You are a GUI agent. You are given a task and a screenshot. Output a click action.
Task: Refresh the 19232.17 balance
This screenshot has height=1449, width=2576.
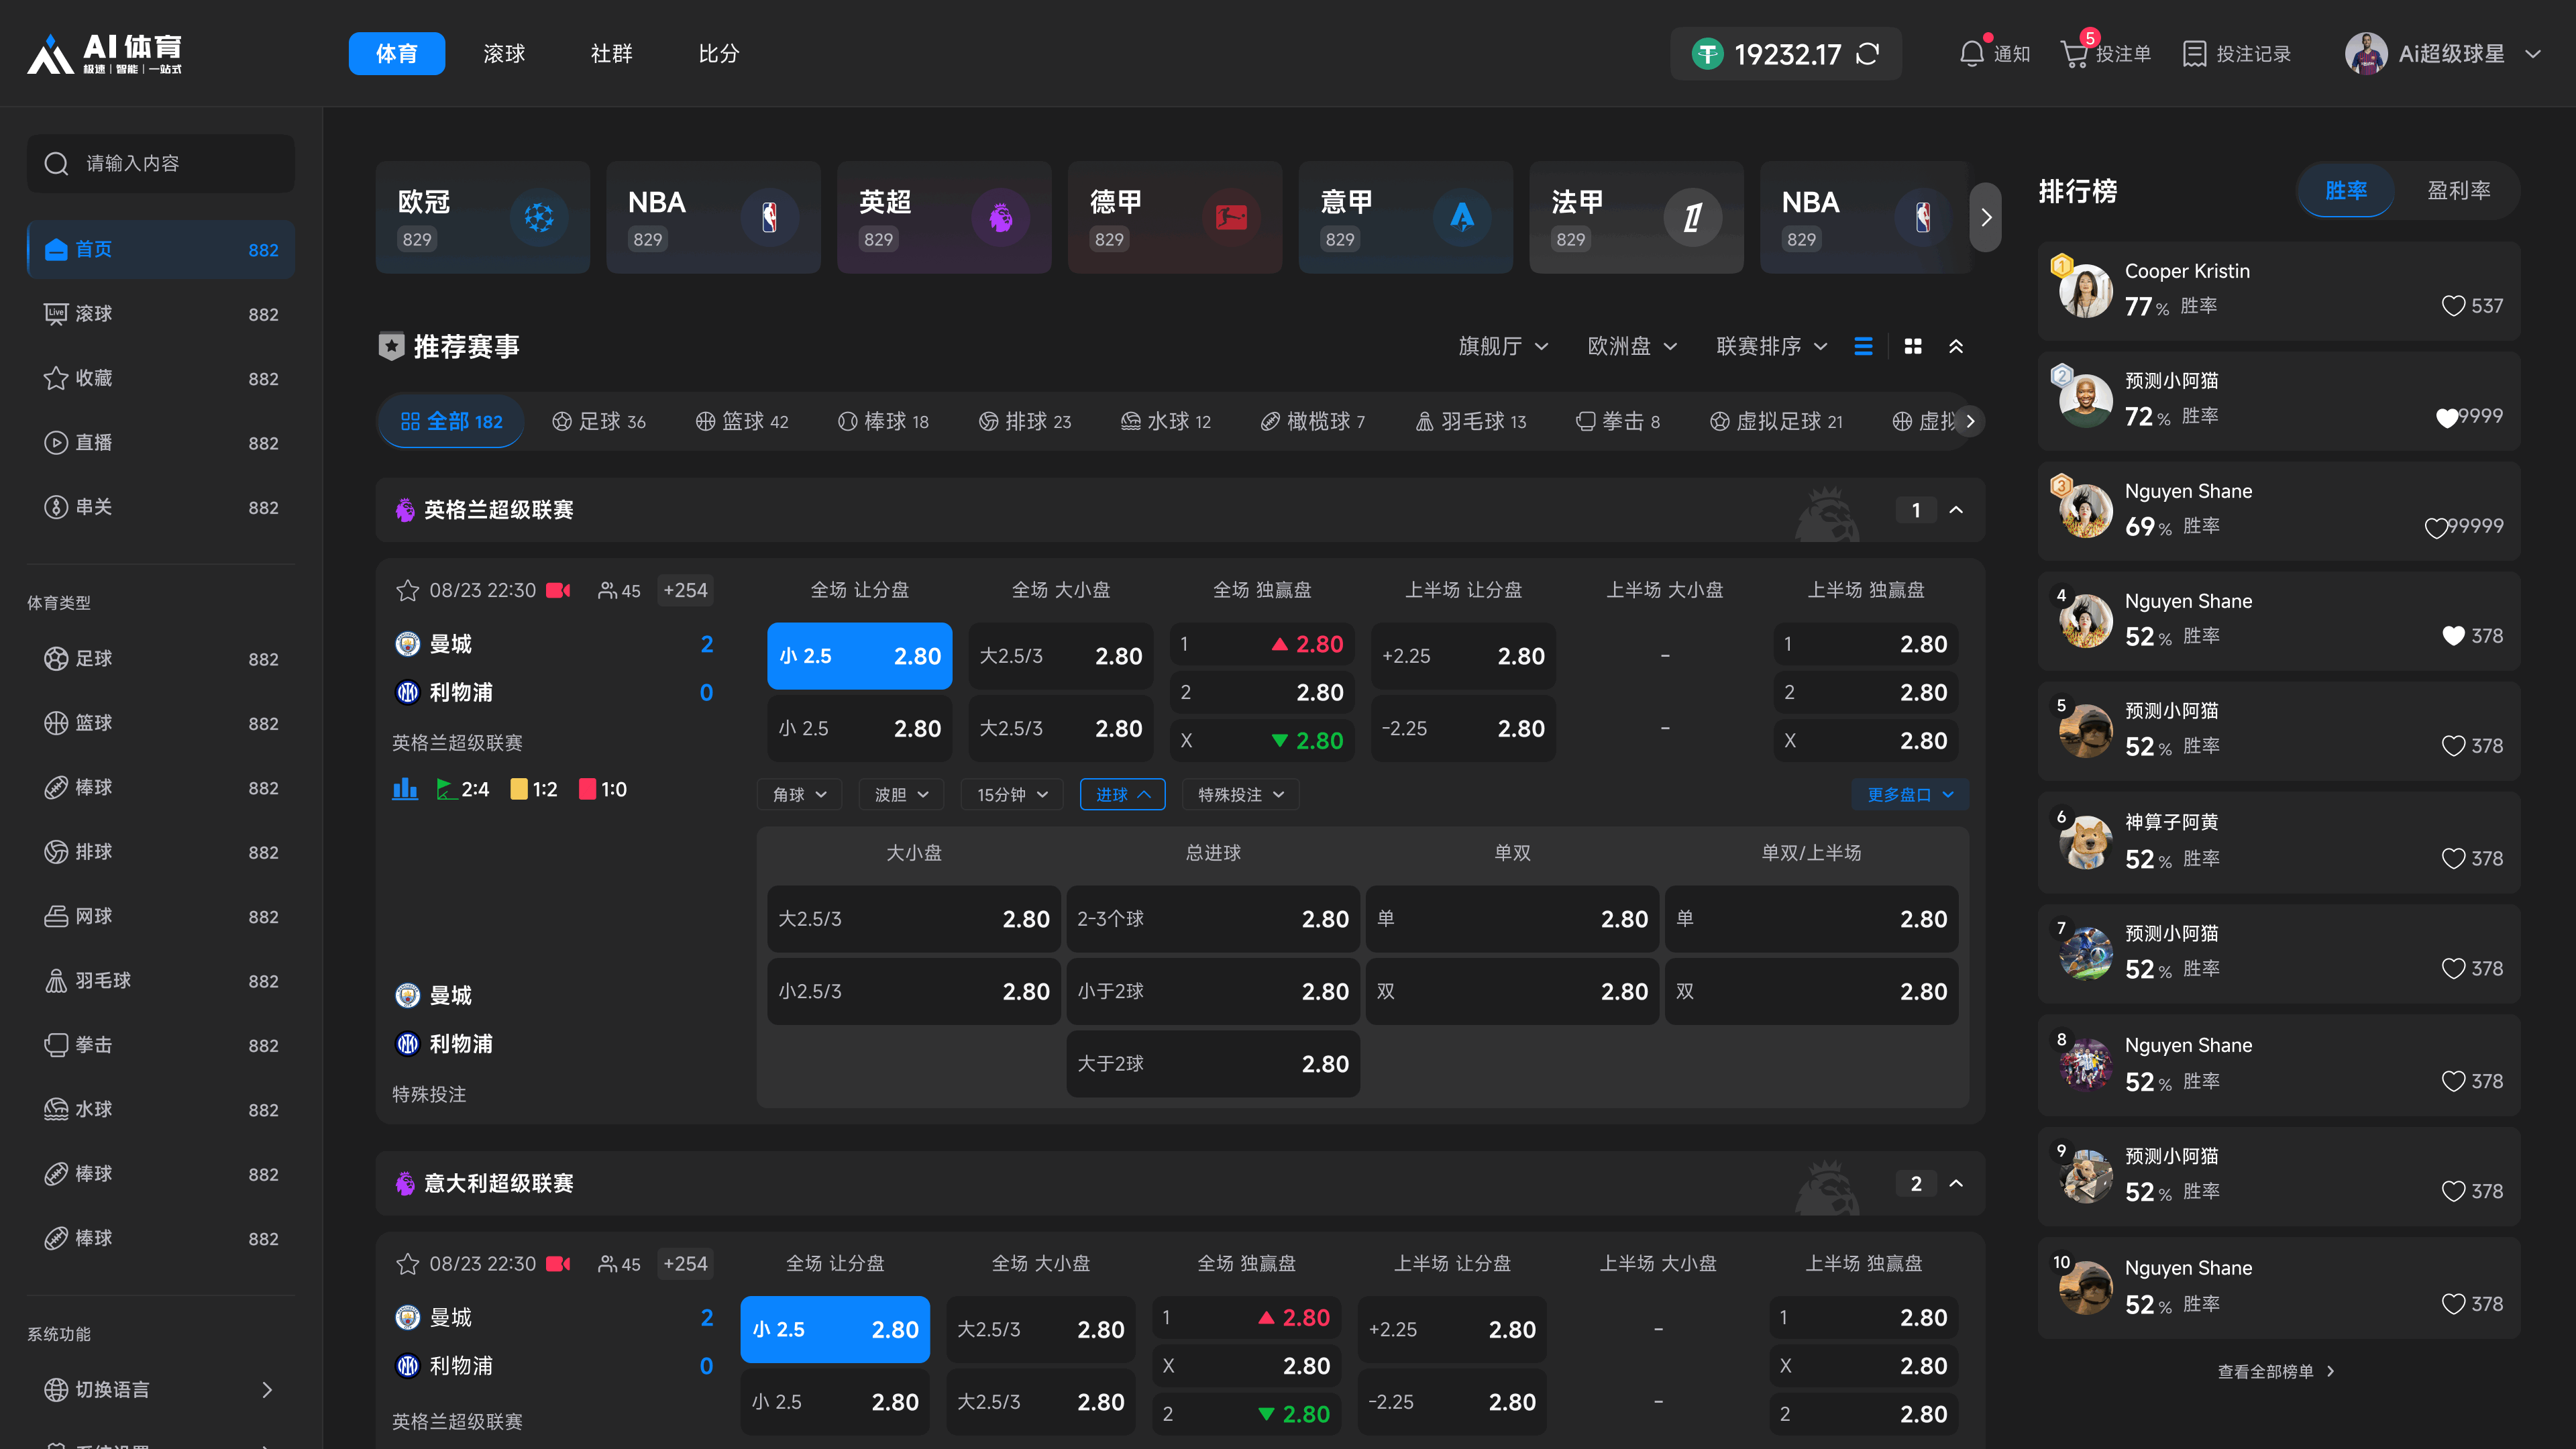[x=1867, y=54]
